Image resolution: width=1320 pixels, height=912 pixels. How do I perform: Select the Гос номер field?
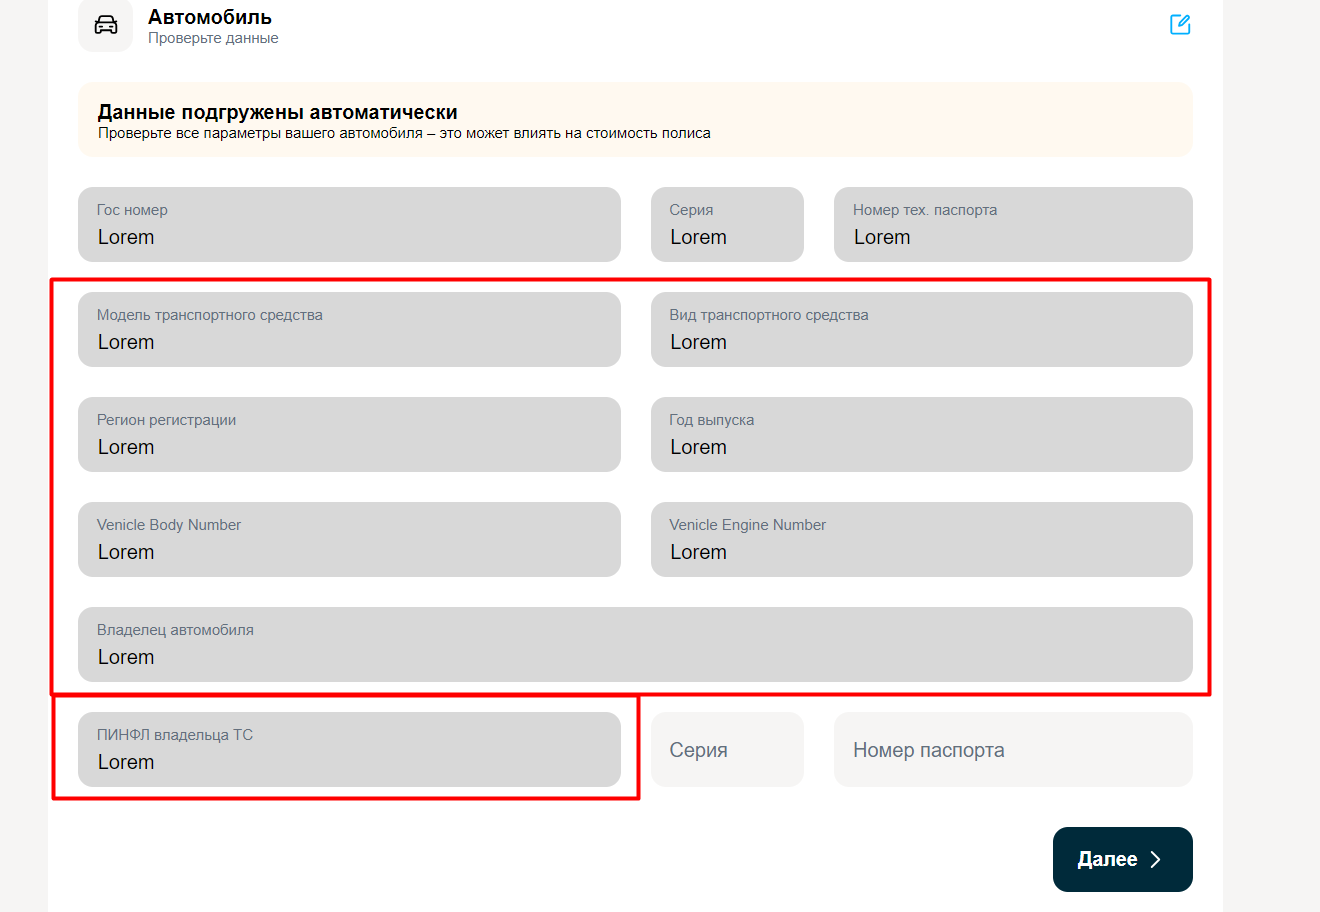pyautogui.click(x=349, y=225)
